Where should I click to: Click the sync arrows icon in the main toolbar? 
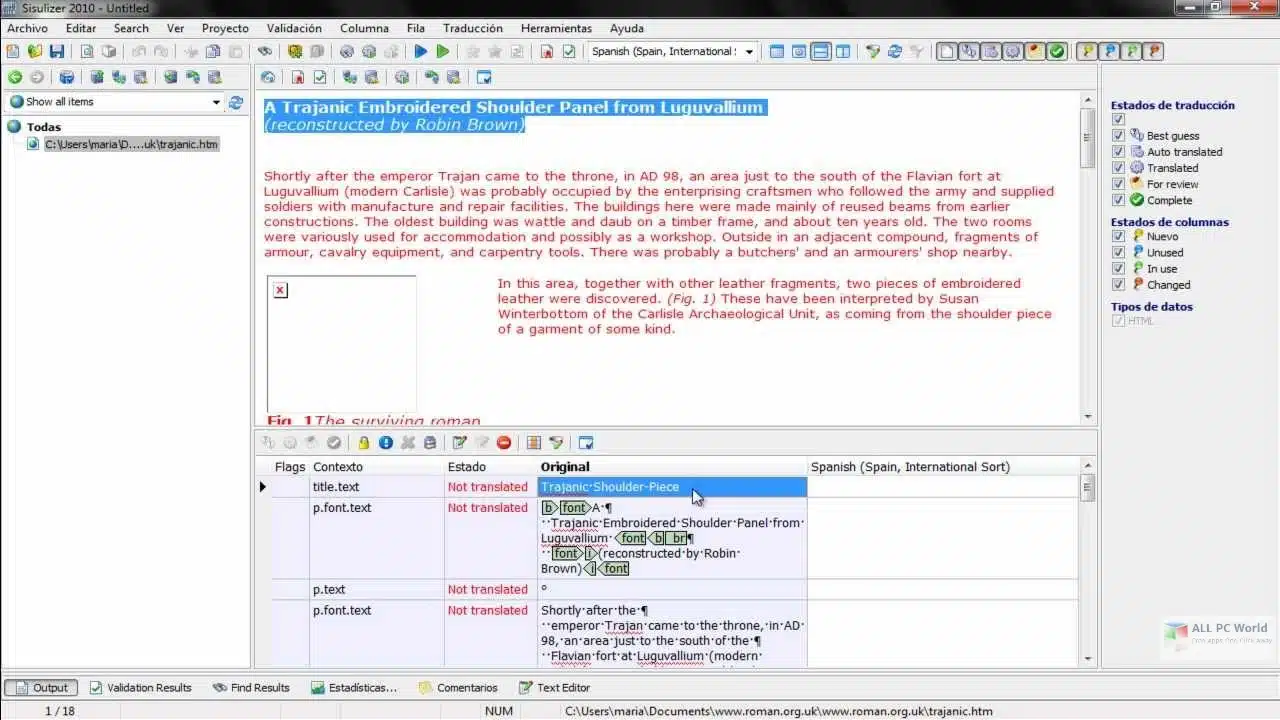(x=895, y=51)
